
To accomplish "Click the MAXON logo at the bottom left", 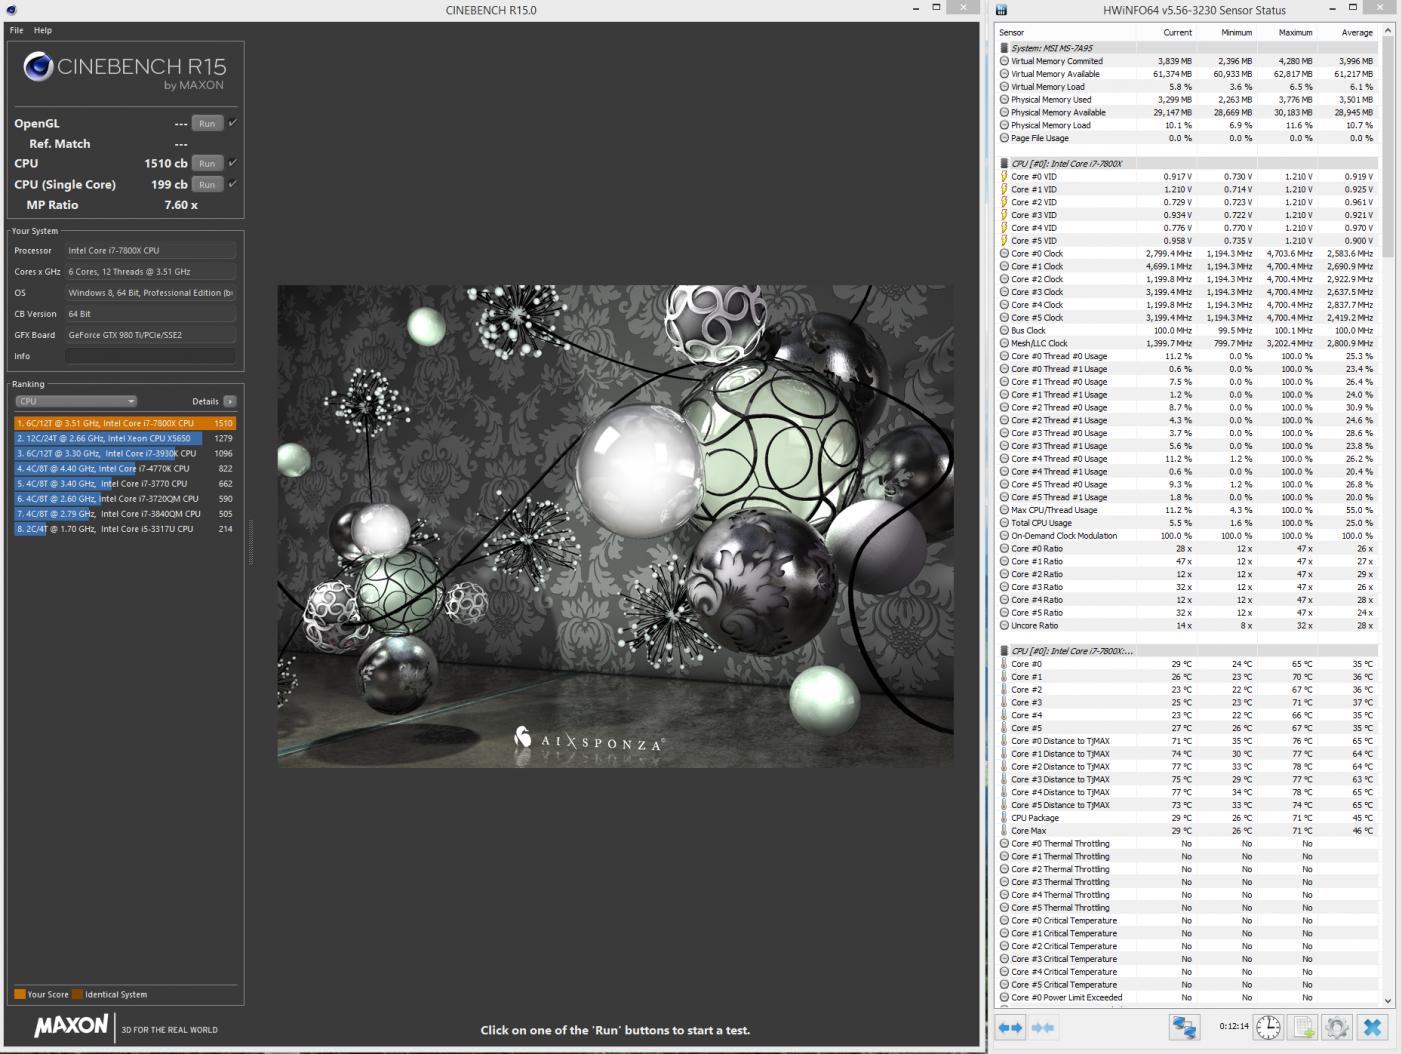I will 71,1026.
